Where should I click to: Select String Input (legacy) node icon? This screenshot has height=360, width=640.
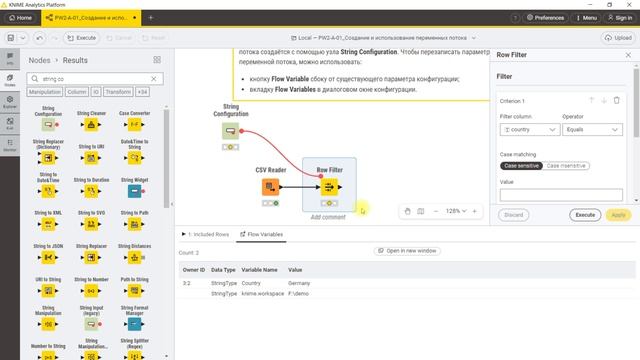91,324
